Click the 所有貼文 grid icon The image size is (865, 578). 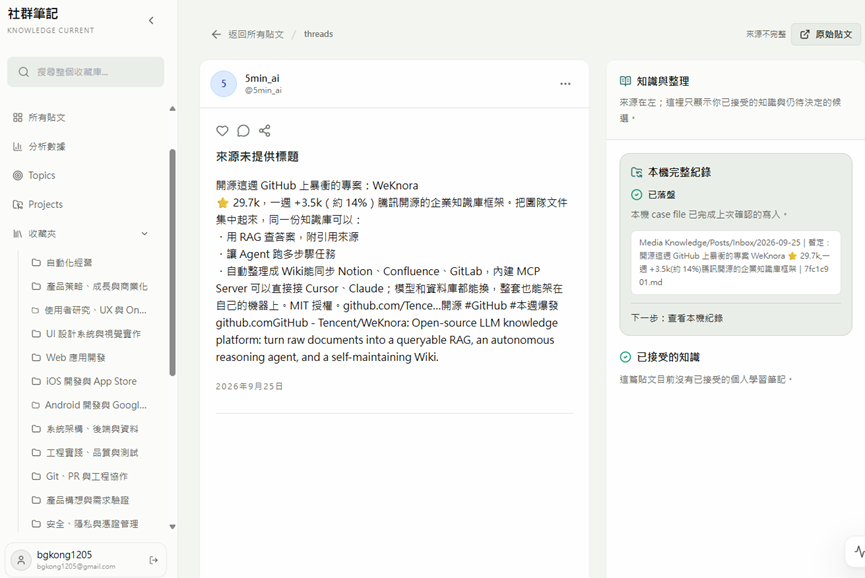coord(18,117)
